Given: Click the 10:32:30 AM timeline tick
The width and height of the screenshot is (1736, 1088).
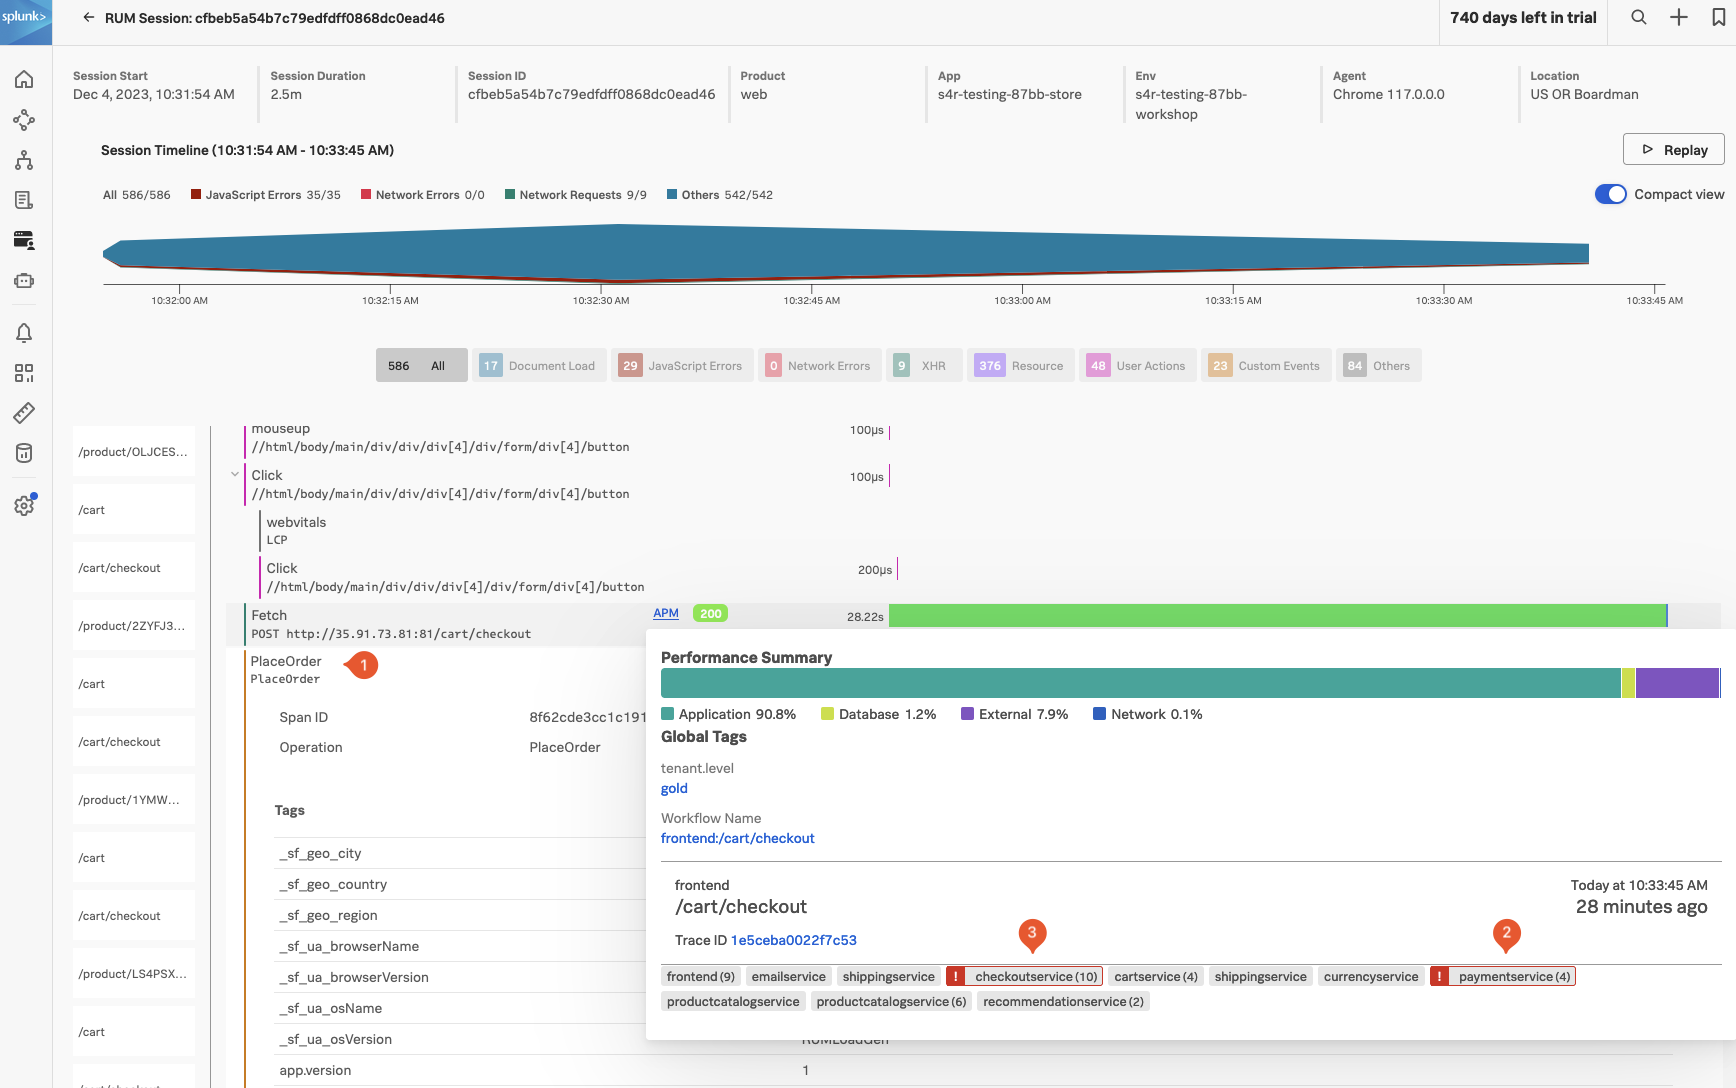Looking at the screenshot, I should [601, 299].
